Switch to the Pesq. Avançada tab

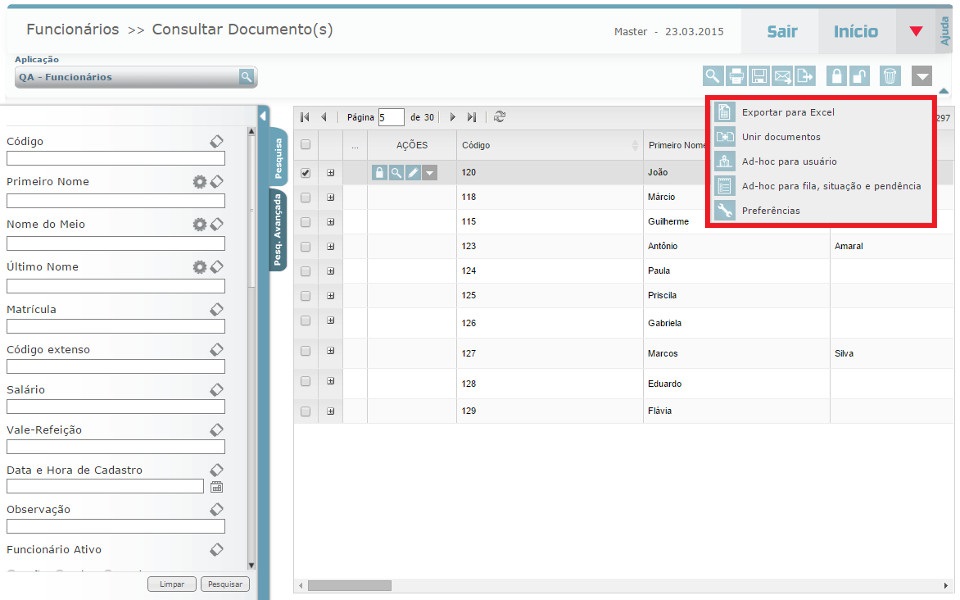(x=277, y=231)
